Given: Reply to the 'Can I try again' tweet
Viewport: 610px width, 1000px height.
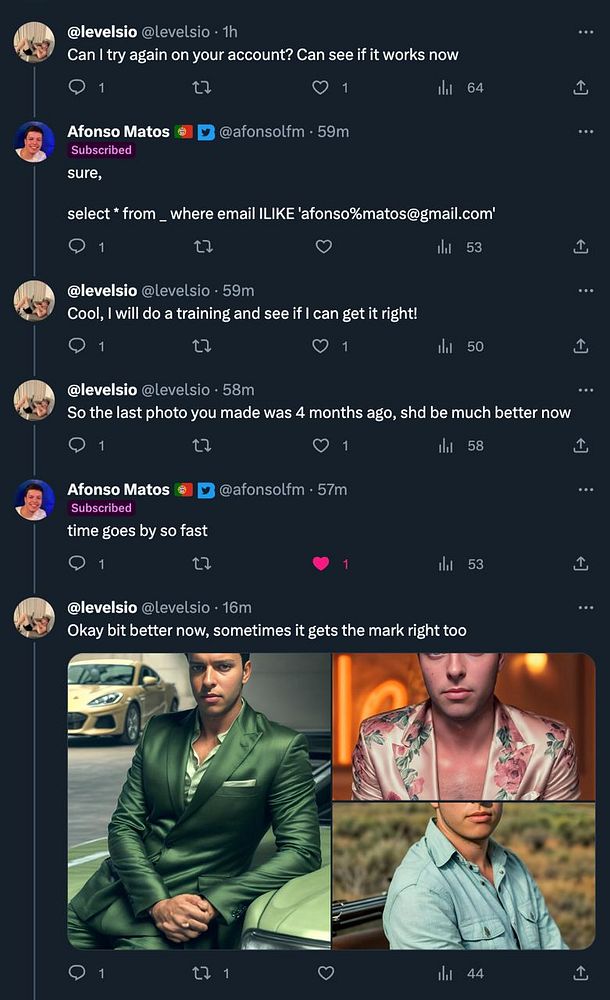Looking at the screenshot, I should click(77, 88).
